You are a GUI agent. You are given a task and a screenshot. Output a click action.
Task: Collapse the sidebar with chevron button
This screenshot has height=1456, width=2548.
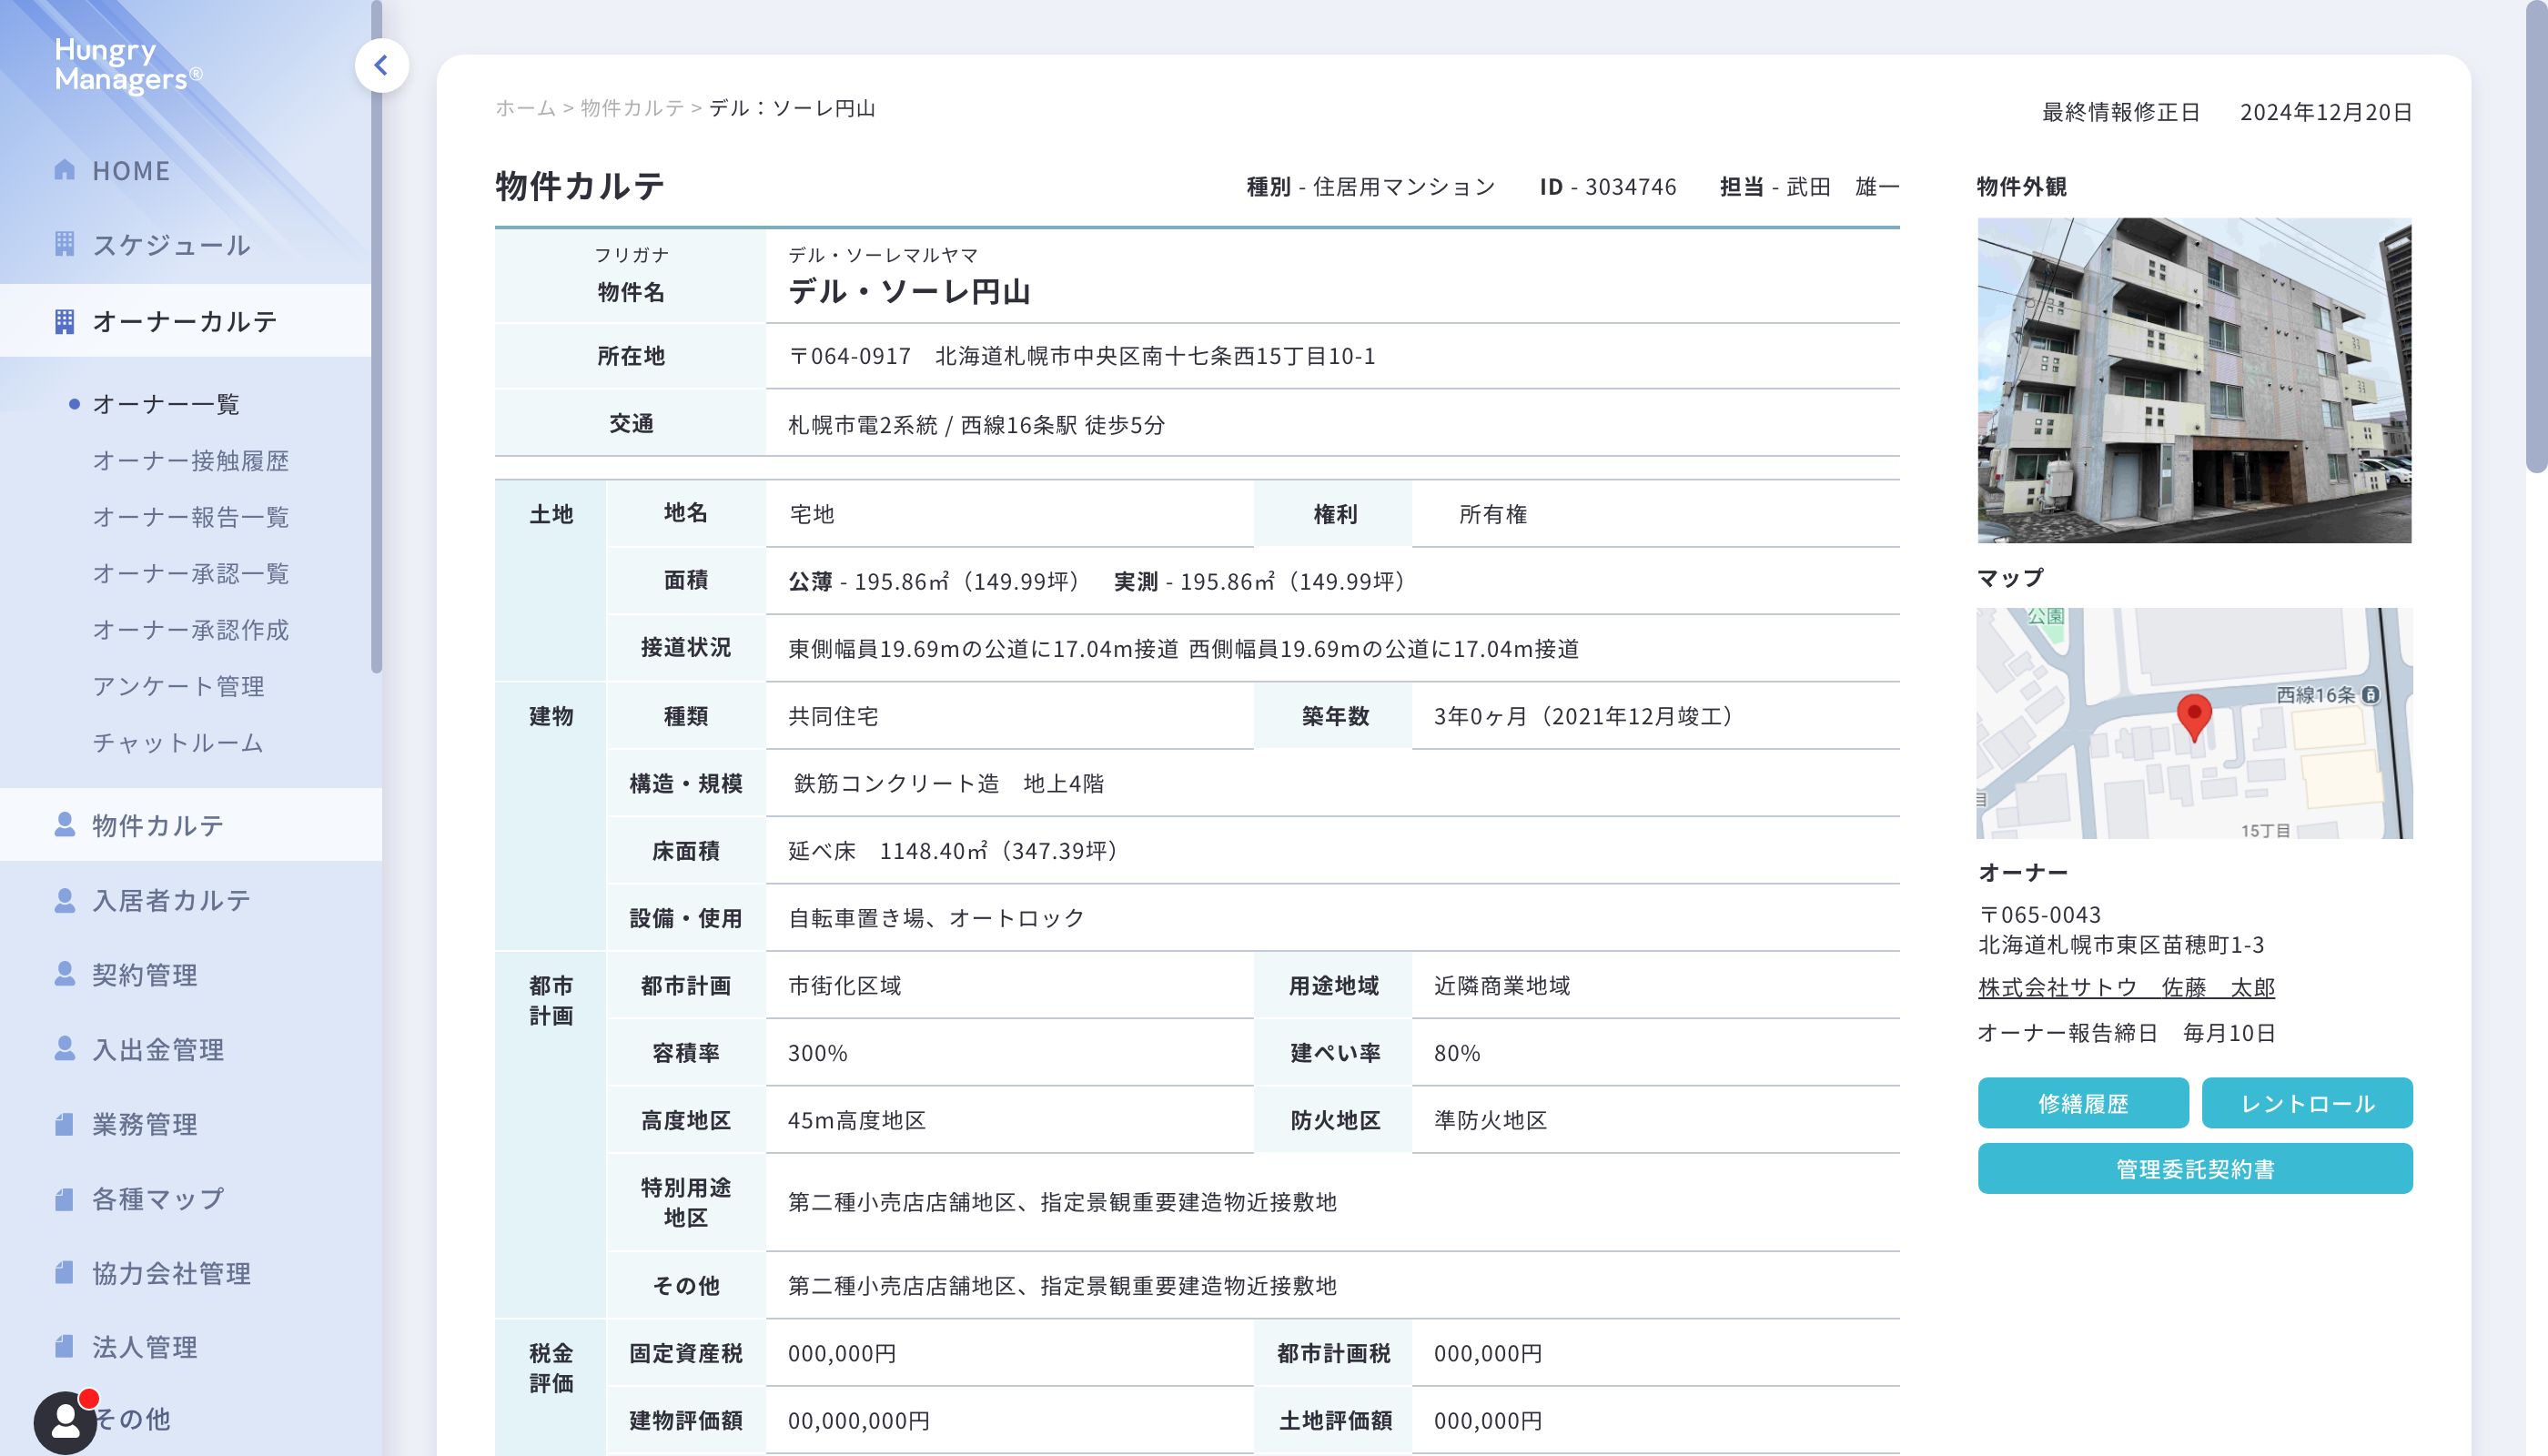(381, 66)
